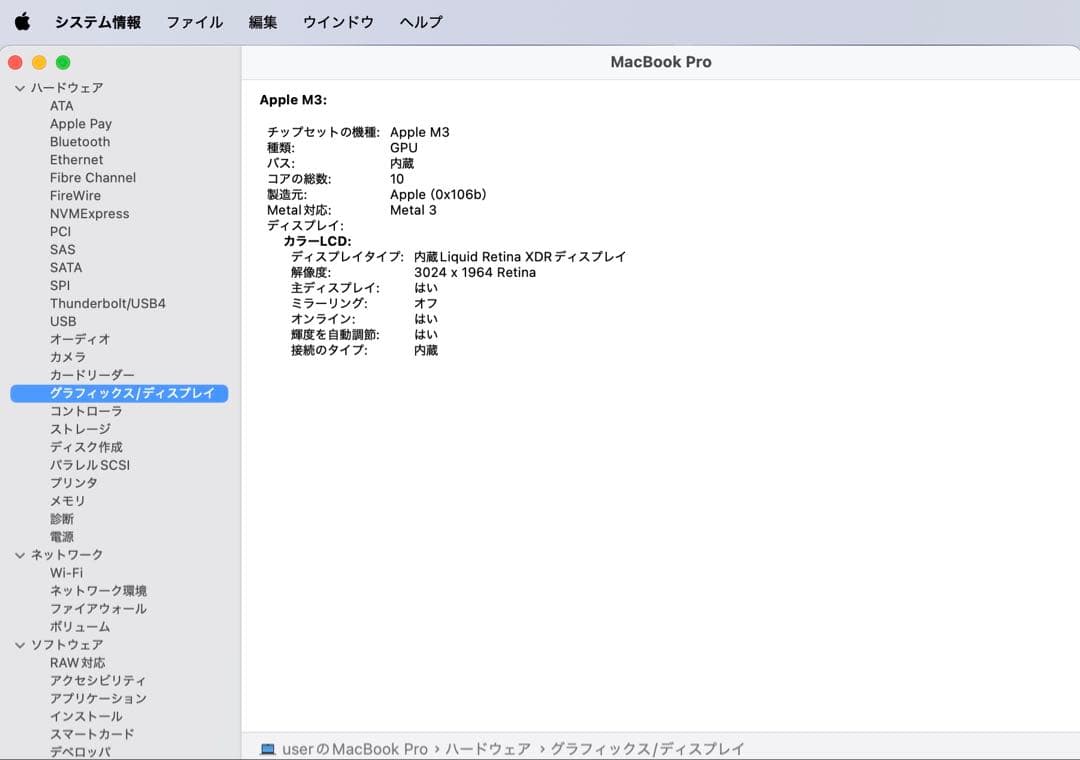
Task: Select NVMExpress in the sidebar
Action: click(89, 214)
